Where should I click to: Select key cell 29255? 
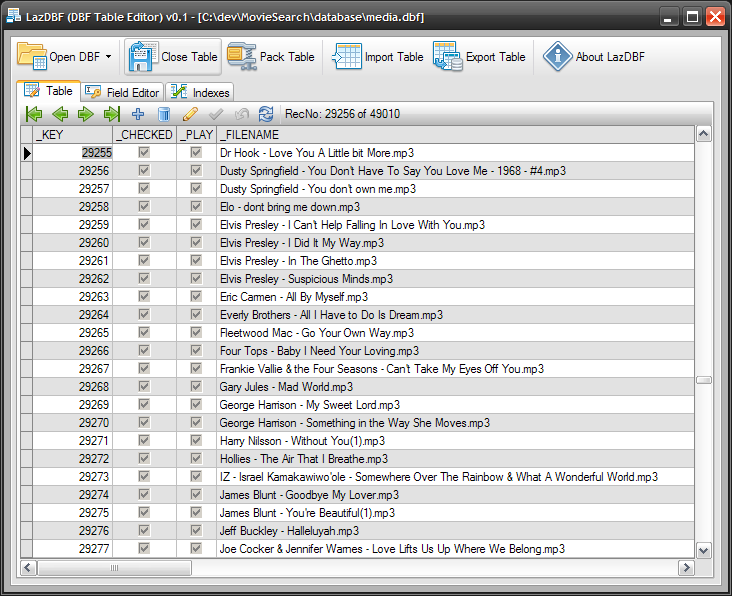72,153
